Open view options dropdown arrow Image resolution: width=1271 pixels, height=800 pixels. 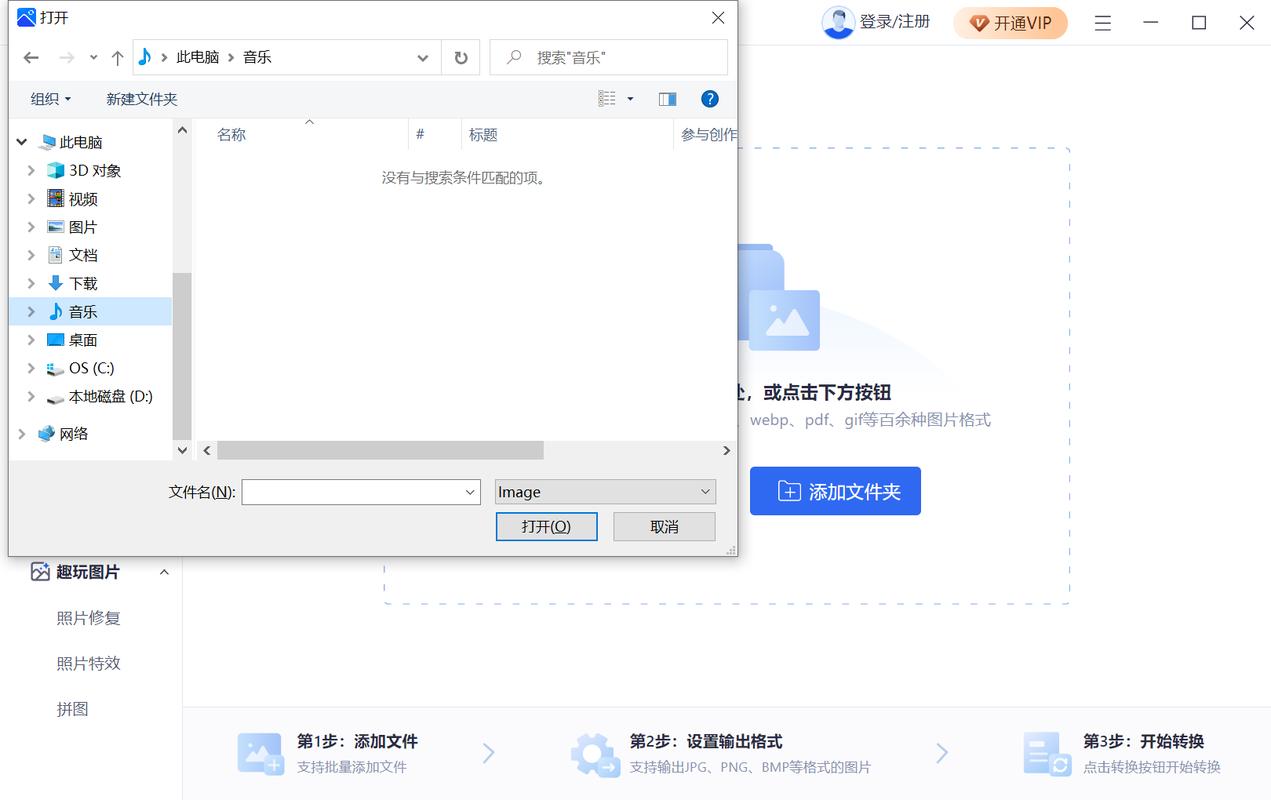tap(630, 99)
